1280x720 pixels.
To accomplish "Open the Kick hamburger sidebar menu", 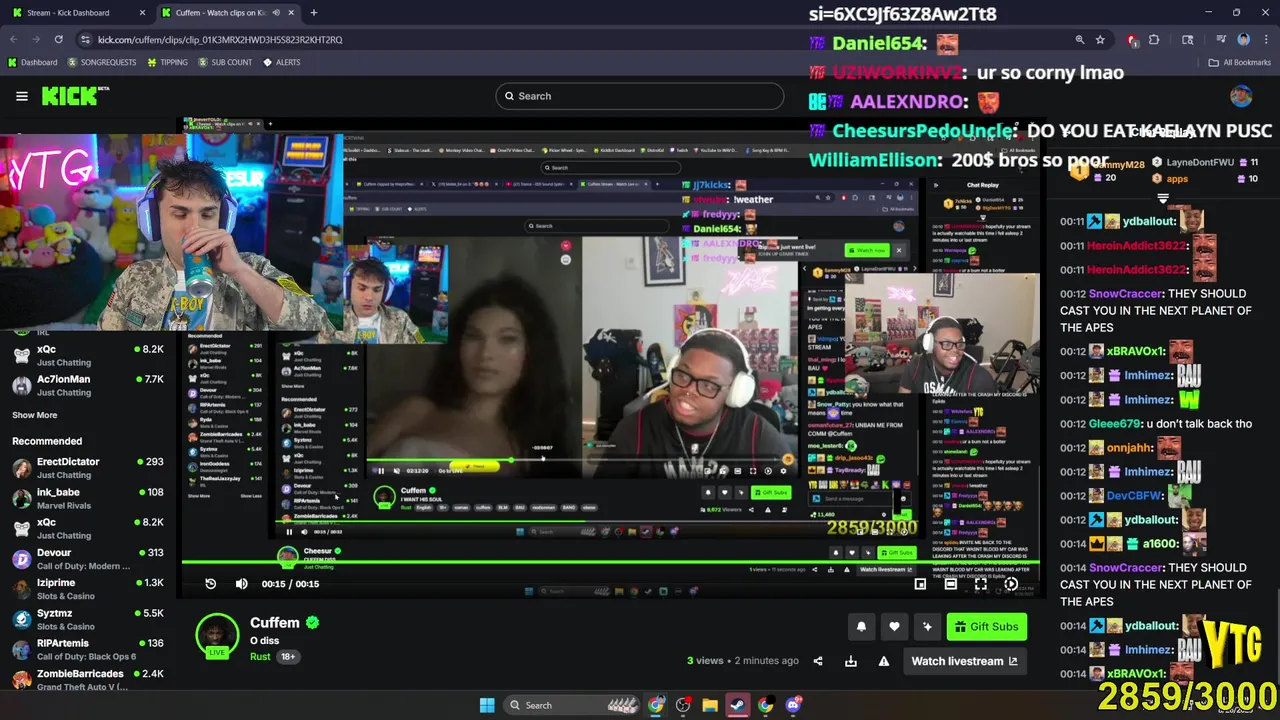I will [x=22, y=96].
